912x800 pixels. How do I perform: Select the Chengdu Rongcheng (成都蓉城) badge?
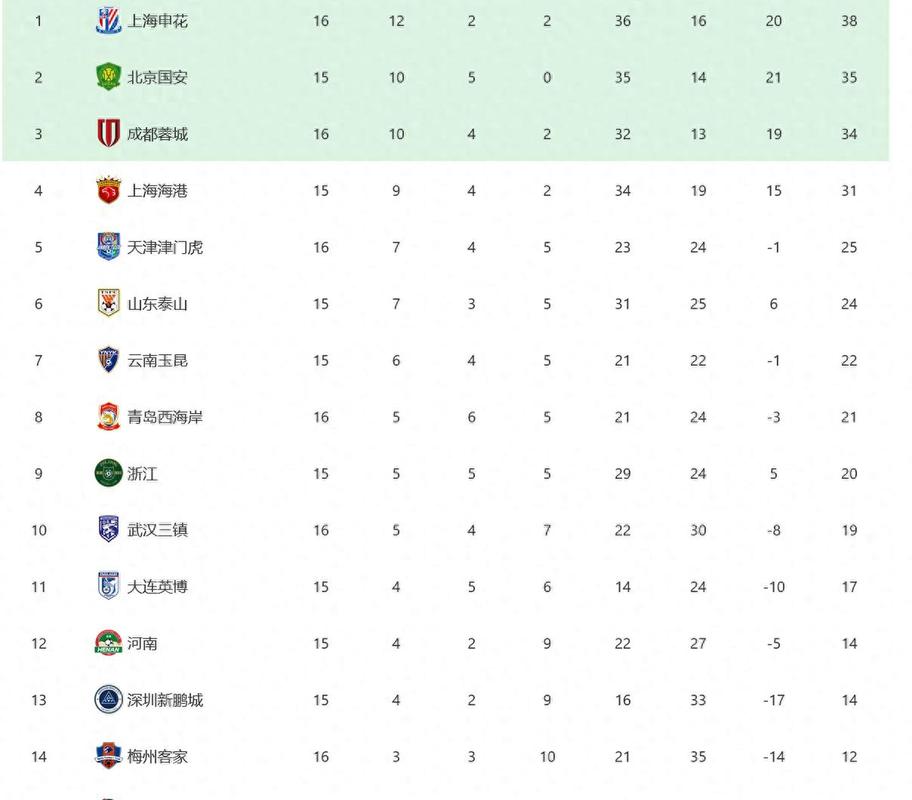point(108,133)
